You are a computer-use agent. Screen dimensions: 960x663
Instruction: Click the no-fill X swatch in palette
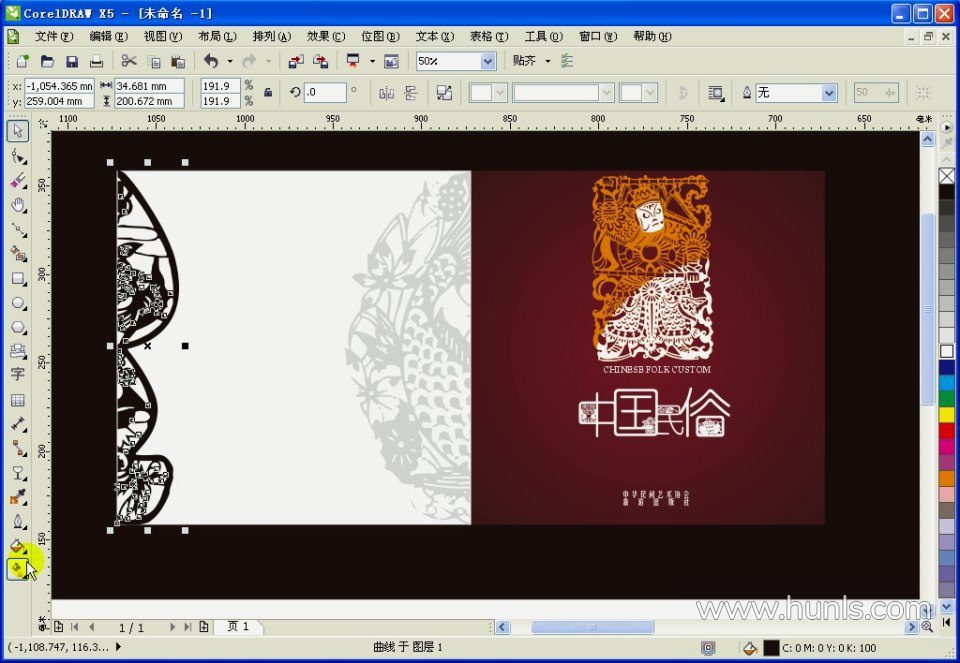pos(946,176)
